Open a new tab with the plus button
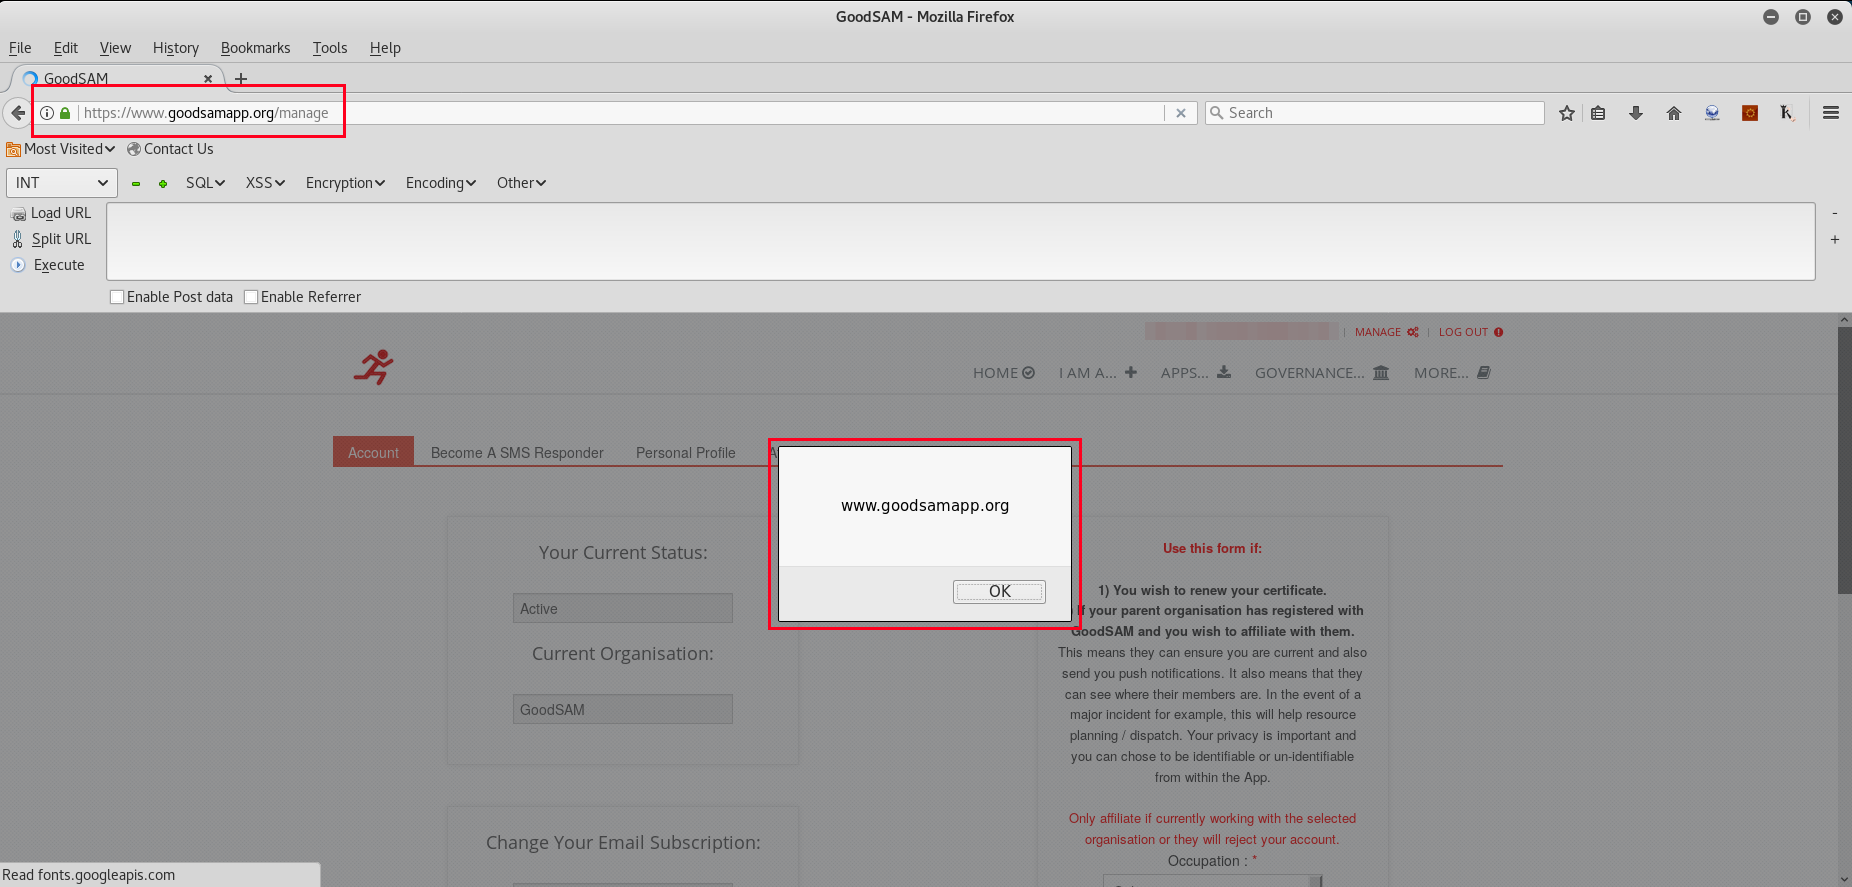Image resolution: width=1852 pixels, height=887 pixels. coord(241,78)
